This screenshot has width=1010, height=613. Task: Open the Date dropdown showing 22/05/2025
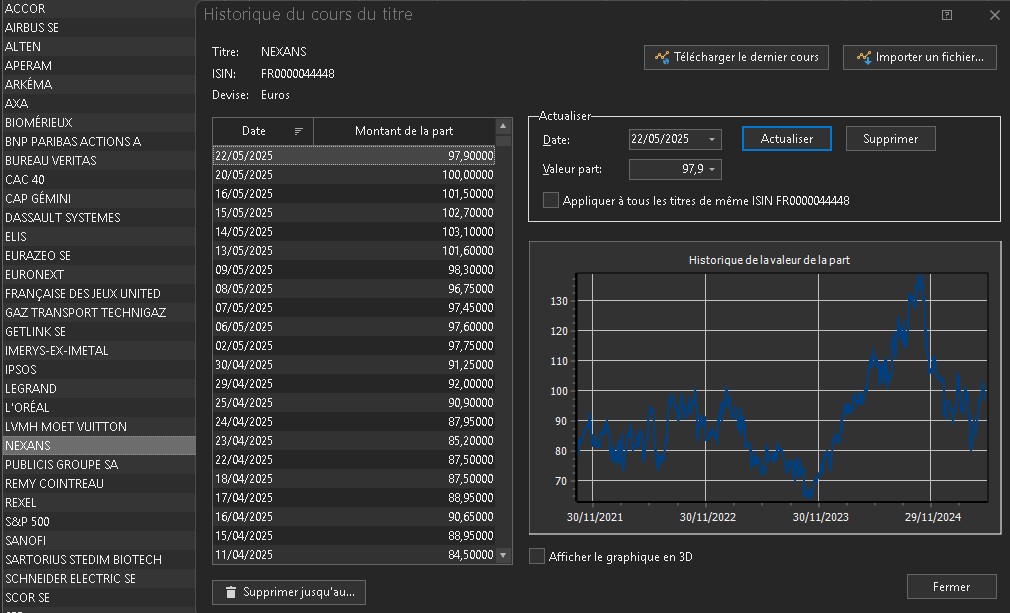click(712, 139)
